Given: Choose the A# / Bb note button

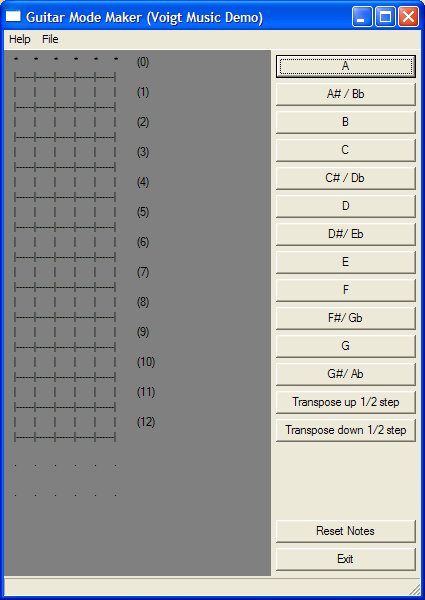Looking at the screenshot, I should pyautogui.click(x=345, y=94).
